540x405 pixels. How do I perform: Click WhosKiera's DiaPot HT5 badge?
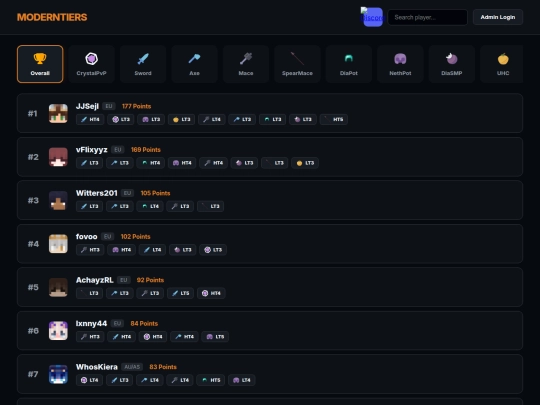[211, 380]
